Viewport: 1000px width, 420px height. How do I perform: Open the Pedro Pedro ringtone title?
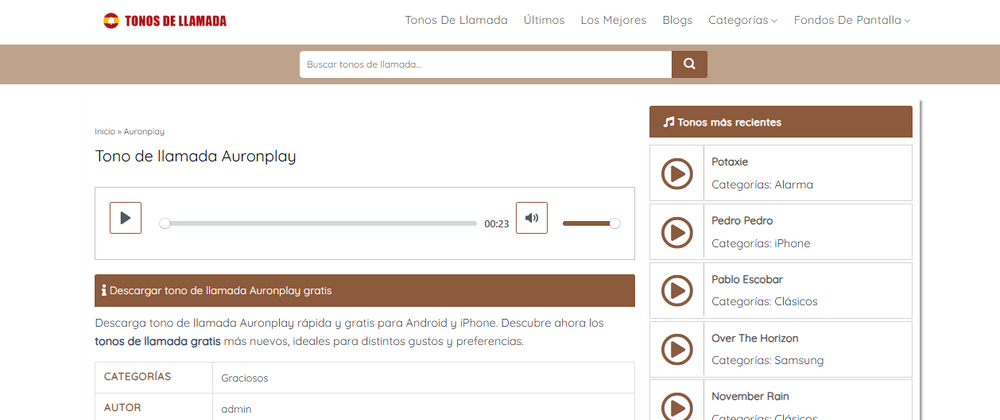(742, 221)
